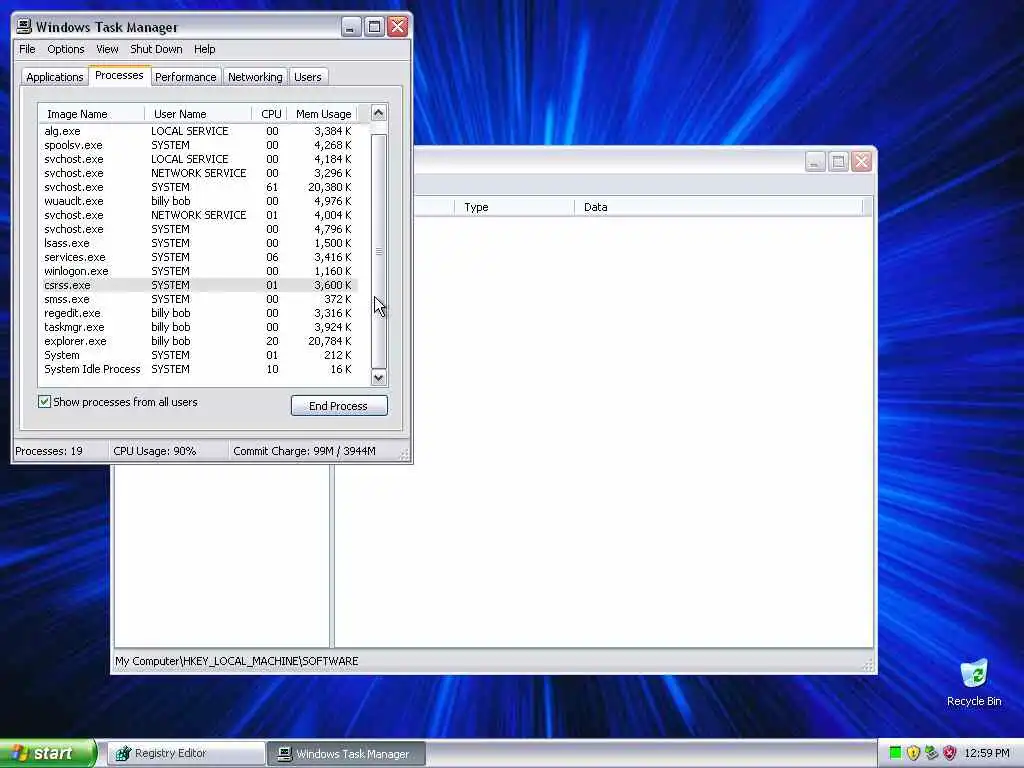The height and width of the screenshot is (768, 1024).
Task: Select the wuauclt.exe process
Action: click(198, 201)
